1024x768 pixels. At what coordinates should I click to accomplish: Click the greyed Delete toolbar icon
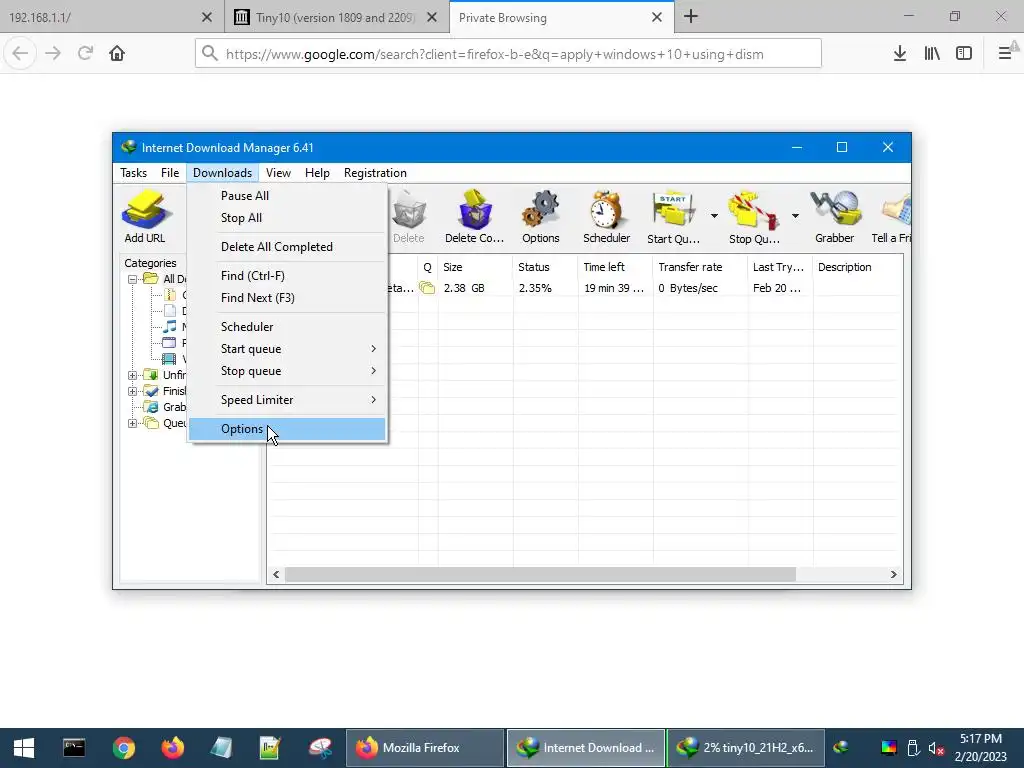click(409, 217)
